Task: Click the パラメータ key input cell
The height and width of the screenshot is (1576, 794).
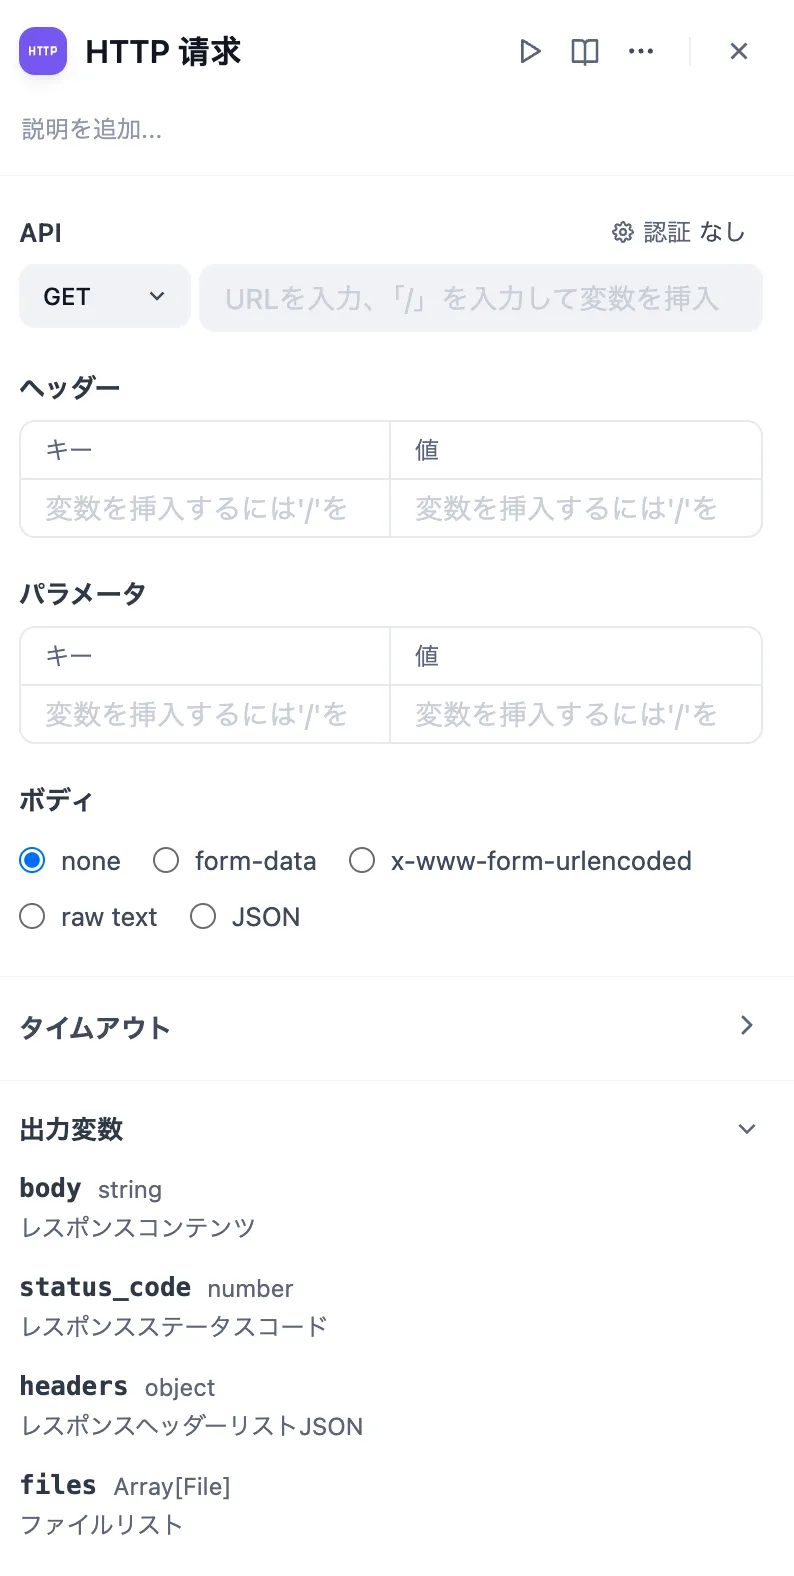Action: click(205, 714)
